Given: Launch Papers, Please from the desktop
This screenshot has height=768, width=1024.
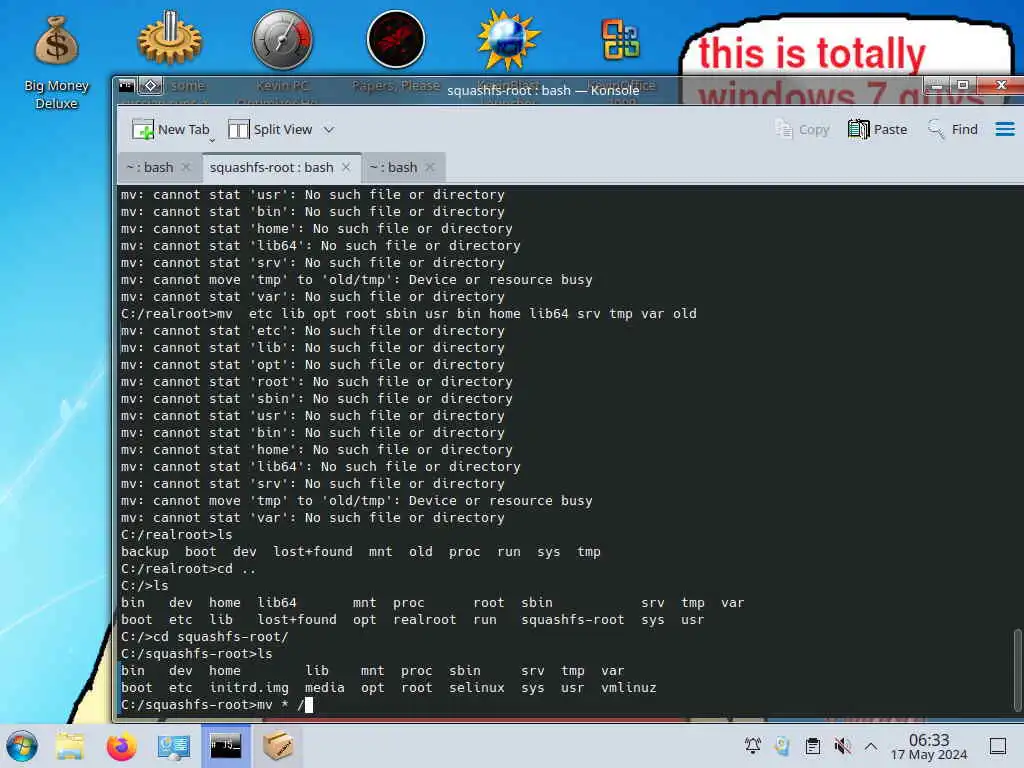Looking at the screenshot, I should tap(396, 39).
